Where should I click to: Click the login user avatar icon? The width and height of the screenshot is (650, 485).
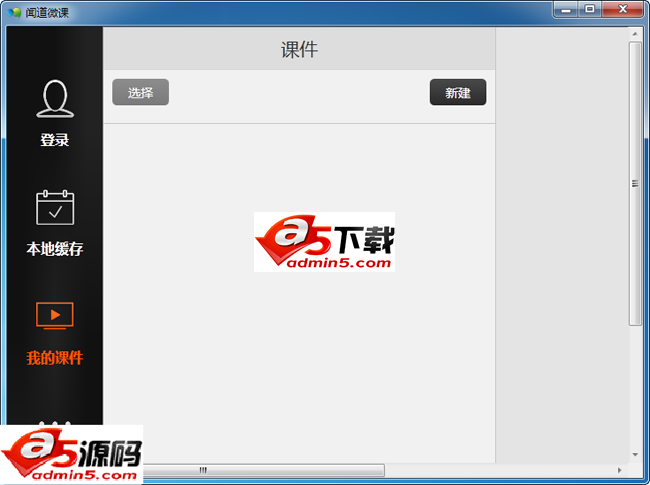coord(55,99)
